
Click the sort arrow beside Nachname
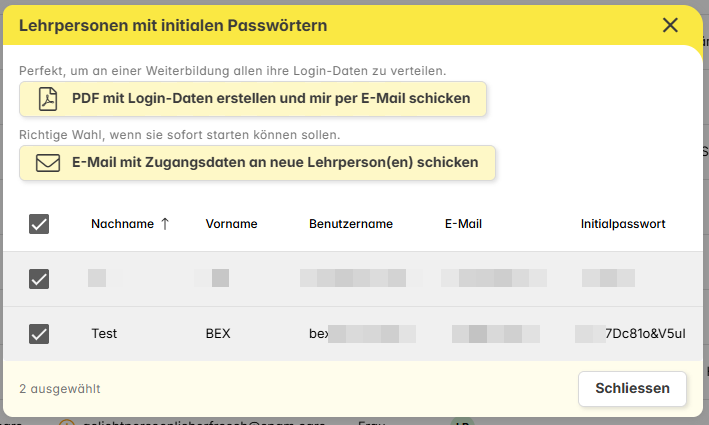165,224
